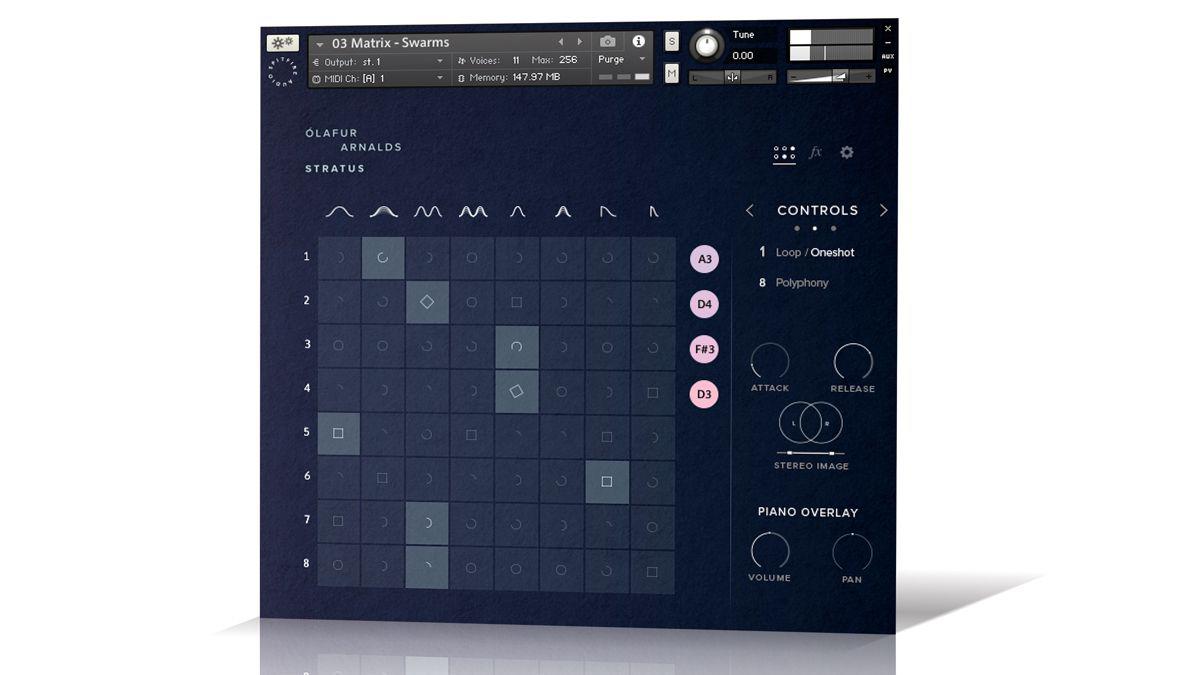Click the Attack knob
The image size is (1200, 675).
[770, 361]
